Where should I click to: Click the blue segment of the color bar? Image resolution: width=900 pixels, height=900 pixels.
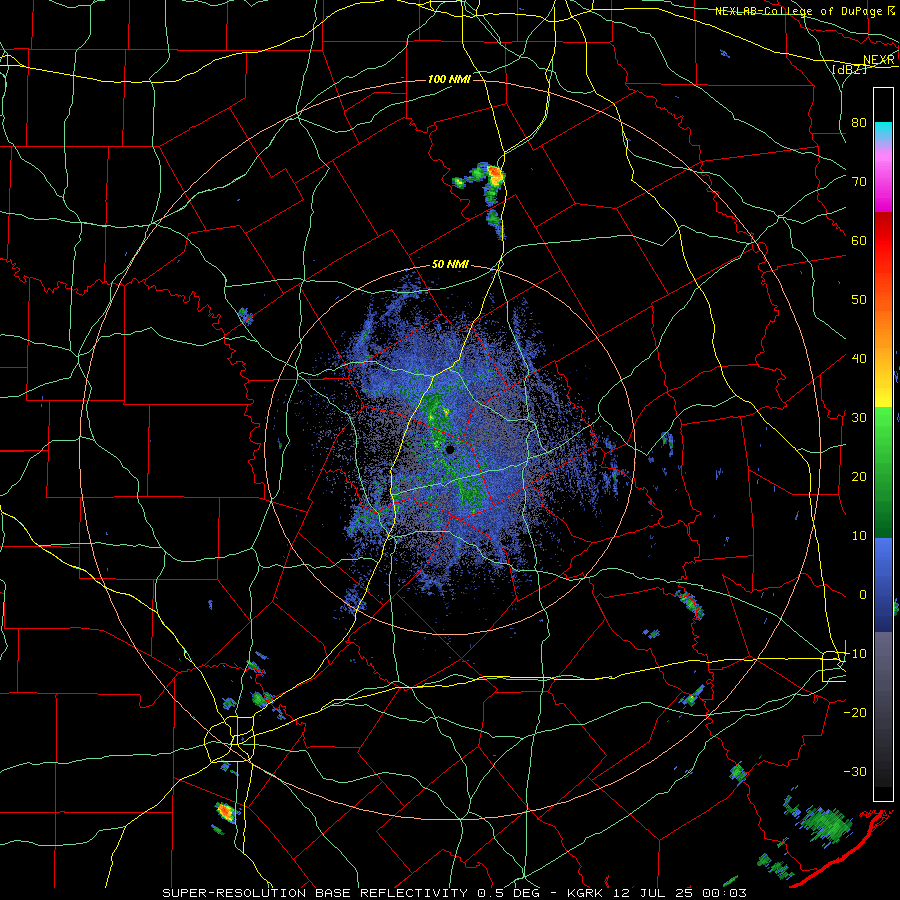(x=883, y=585)
